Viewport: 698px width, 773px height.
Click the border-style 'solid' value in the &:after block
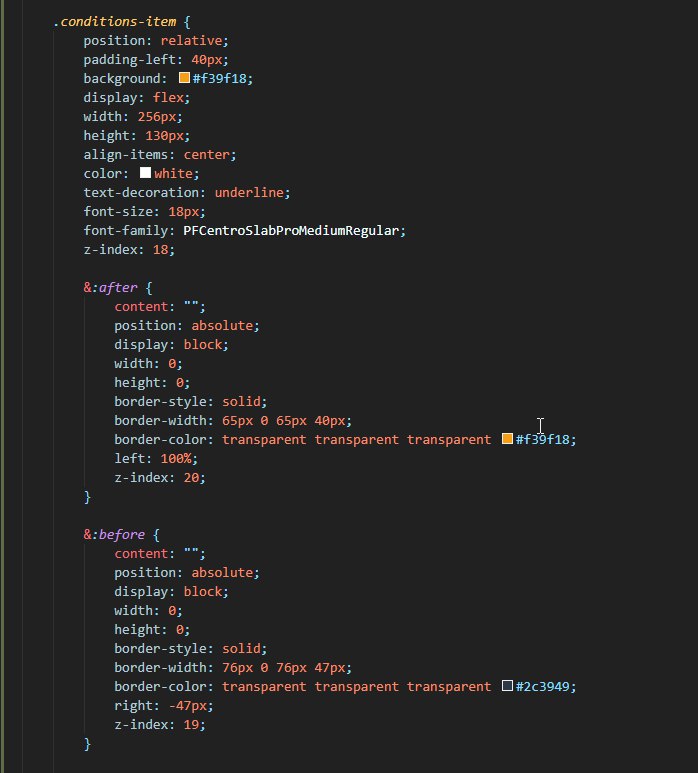[x=241, y=401]
